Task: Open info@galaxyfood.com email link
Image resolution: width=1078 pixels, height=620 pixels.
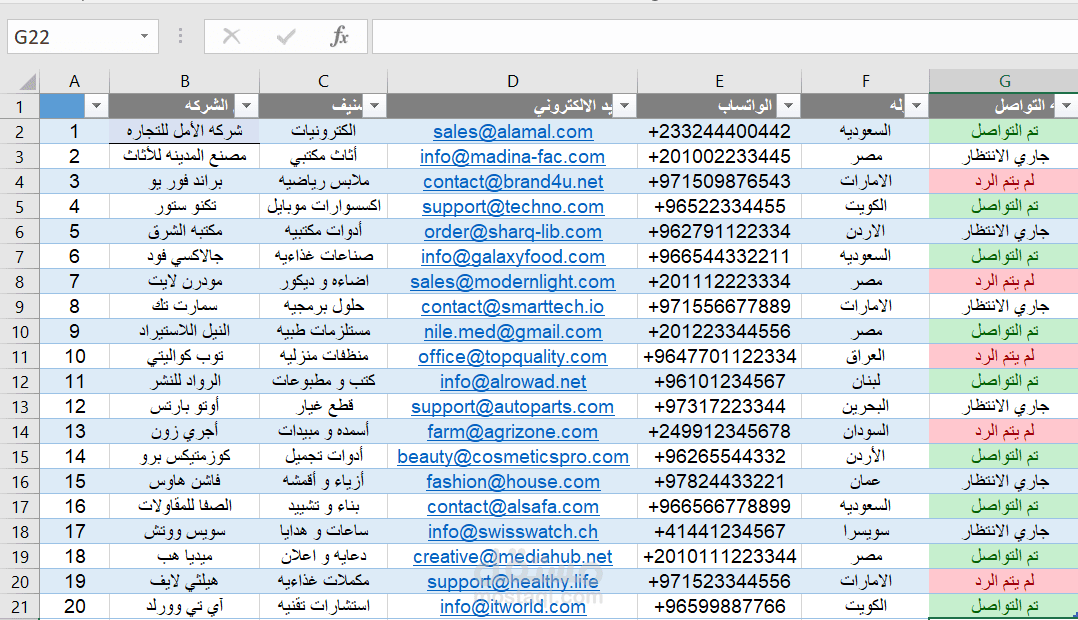Action: pos(513,256)
